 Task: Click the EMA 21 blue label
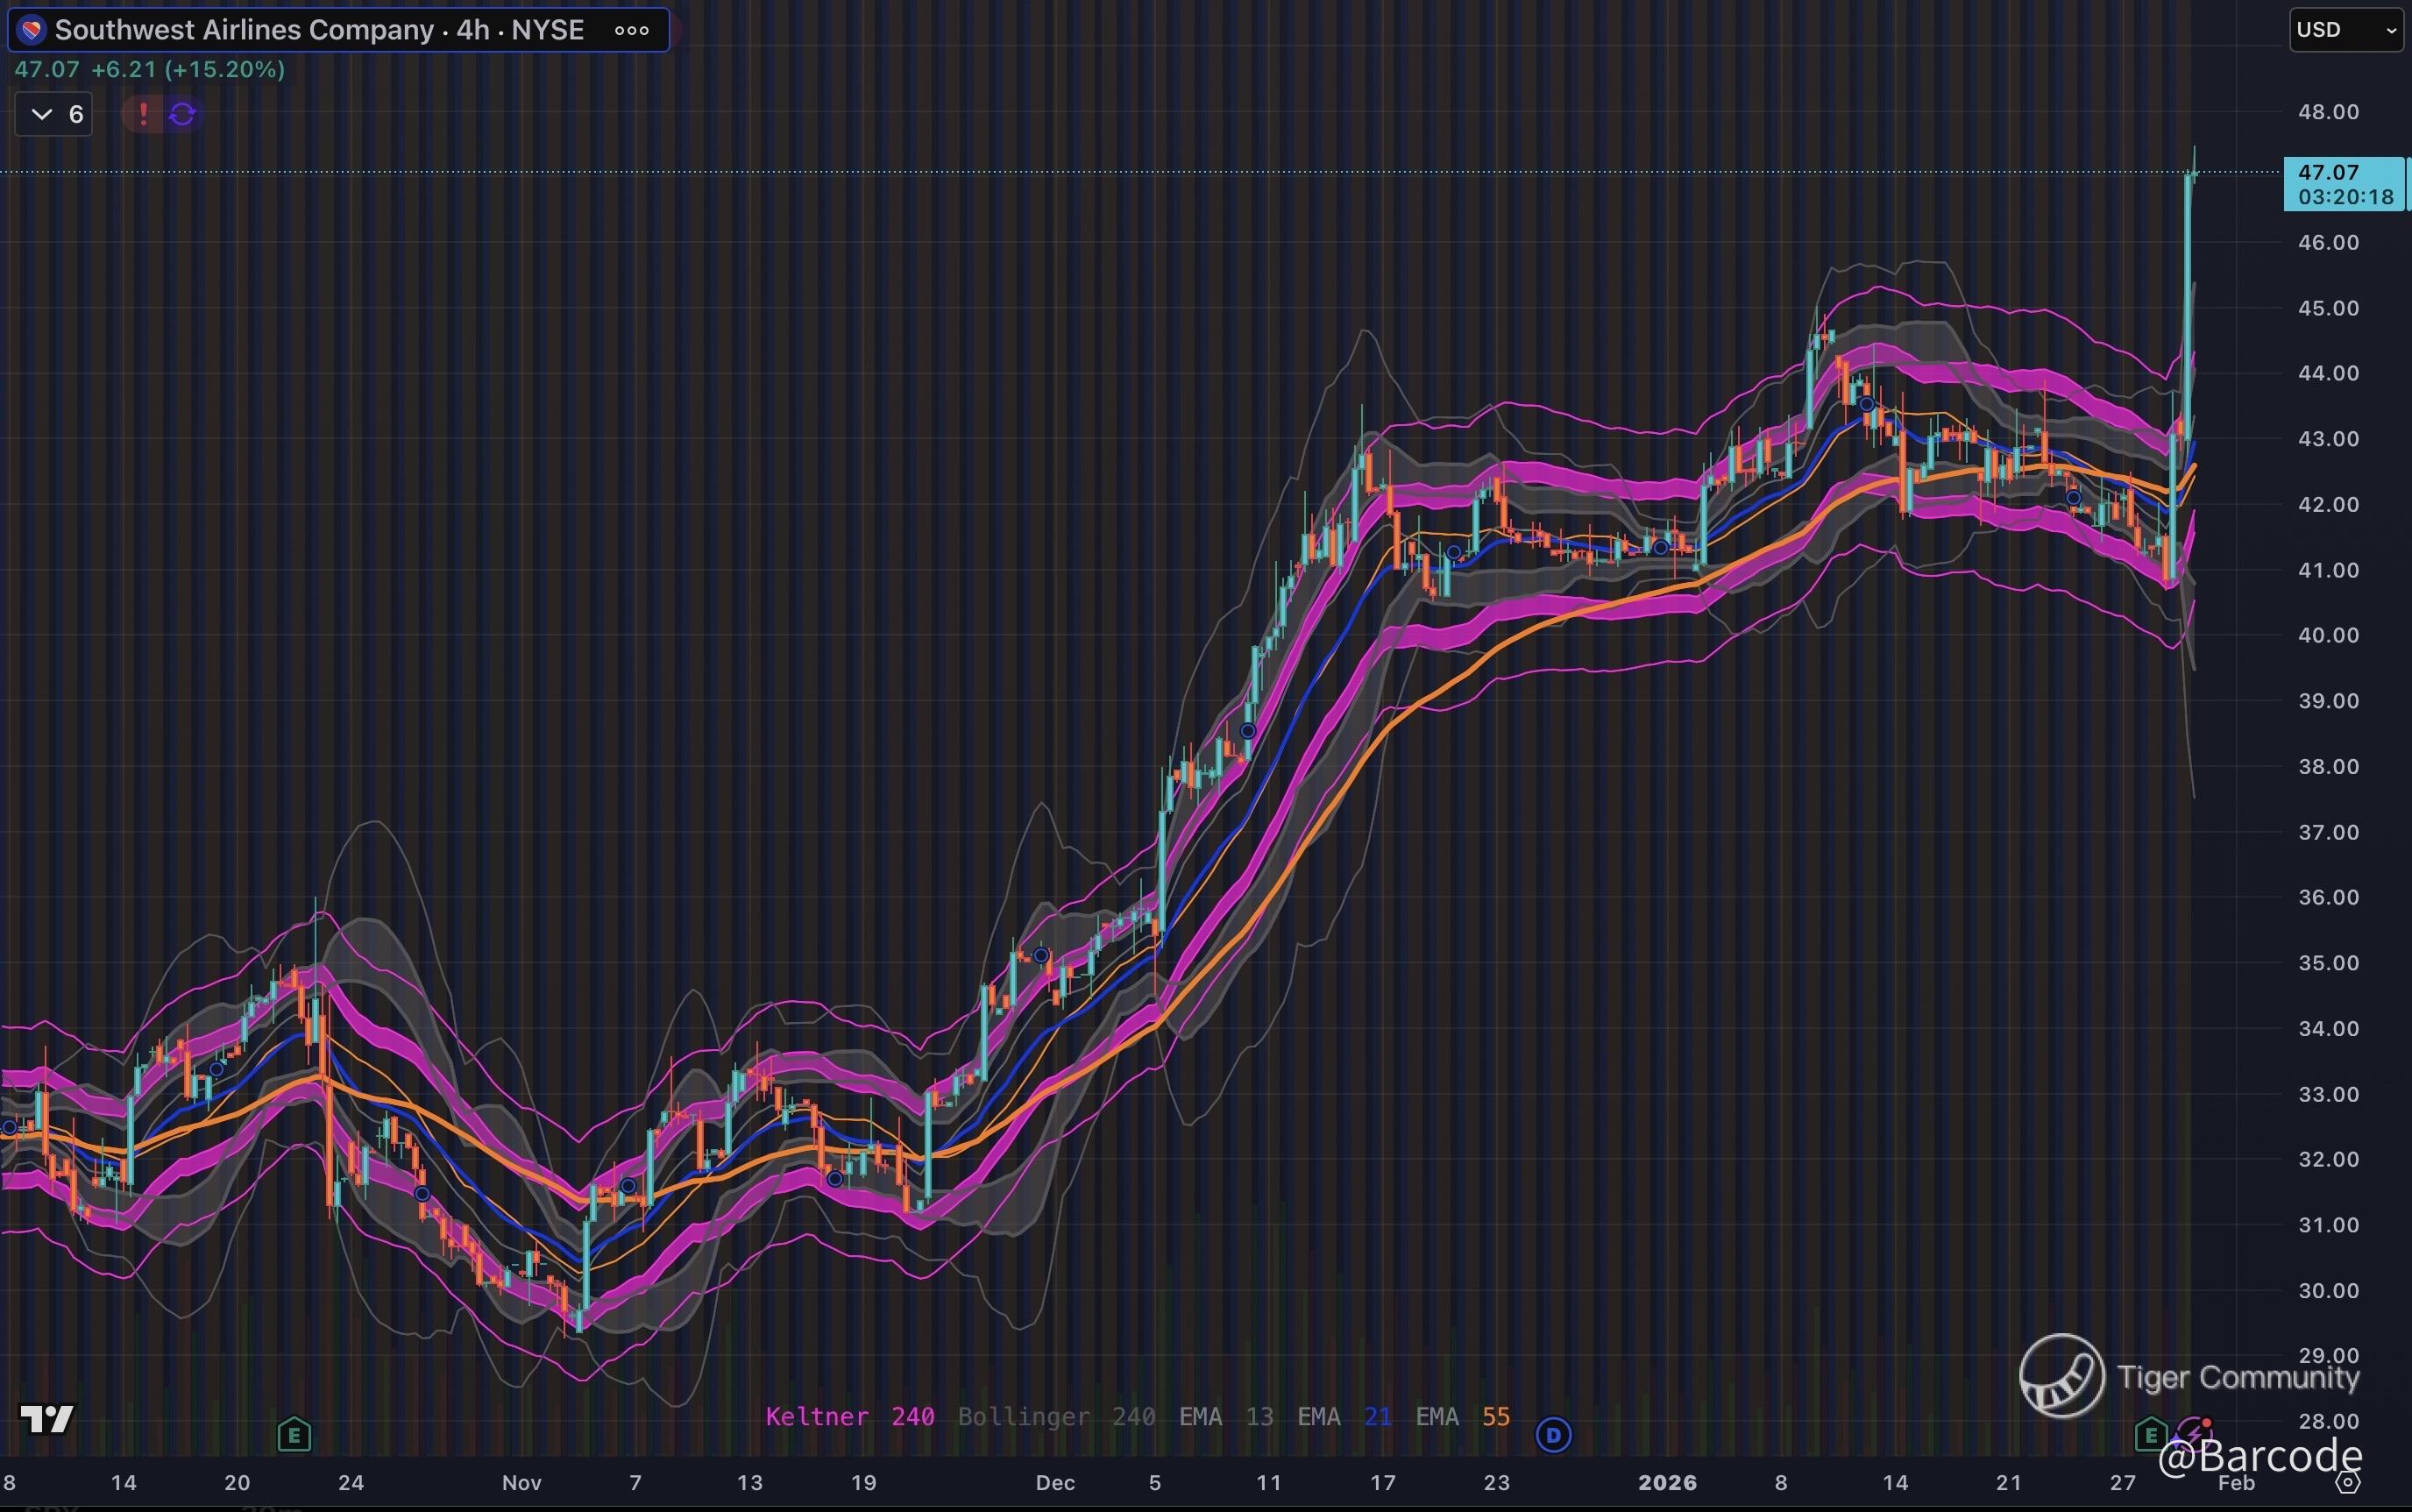click(x=1344, y=1416)
